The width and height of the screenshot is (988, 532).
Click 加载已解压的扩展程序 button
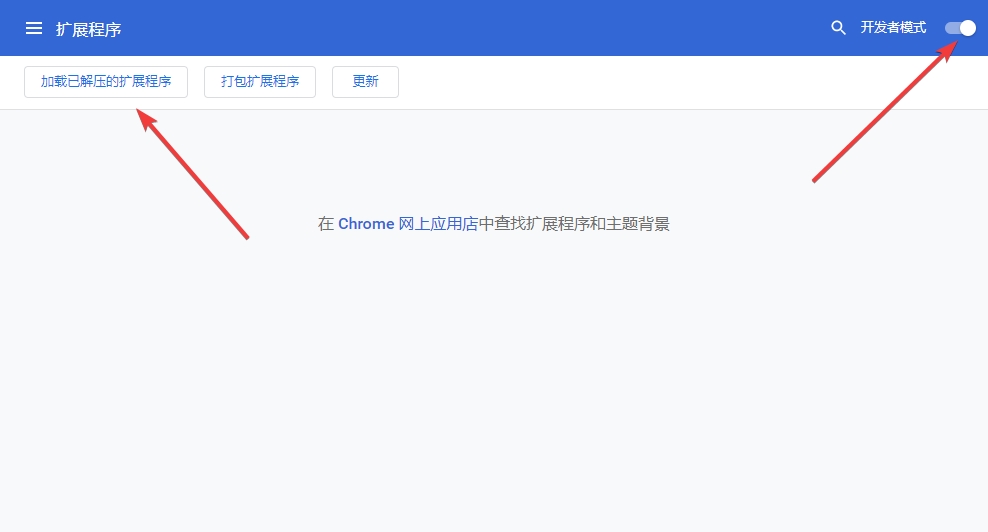[106, 82]
